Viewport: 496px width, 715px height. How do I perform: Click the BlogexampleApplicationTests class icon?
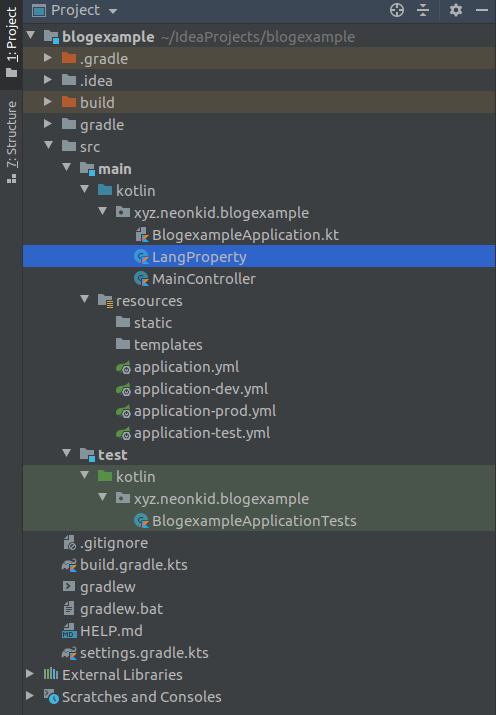[x=141, y=521]
